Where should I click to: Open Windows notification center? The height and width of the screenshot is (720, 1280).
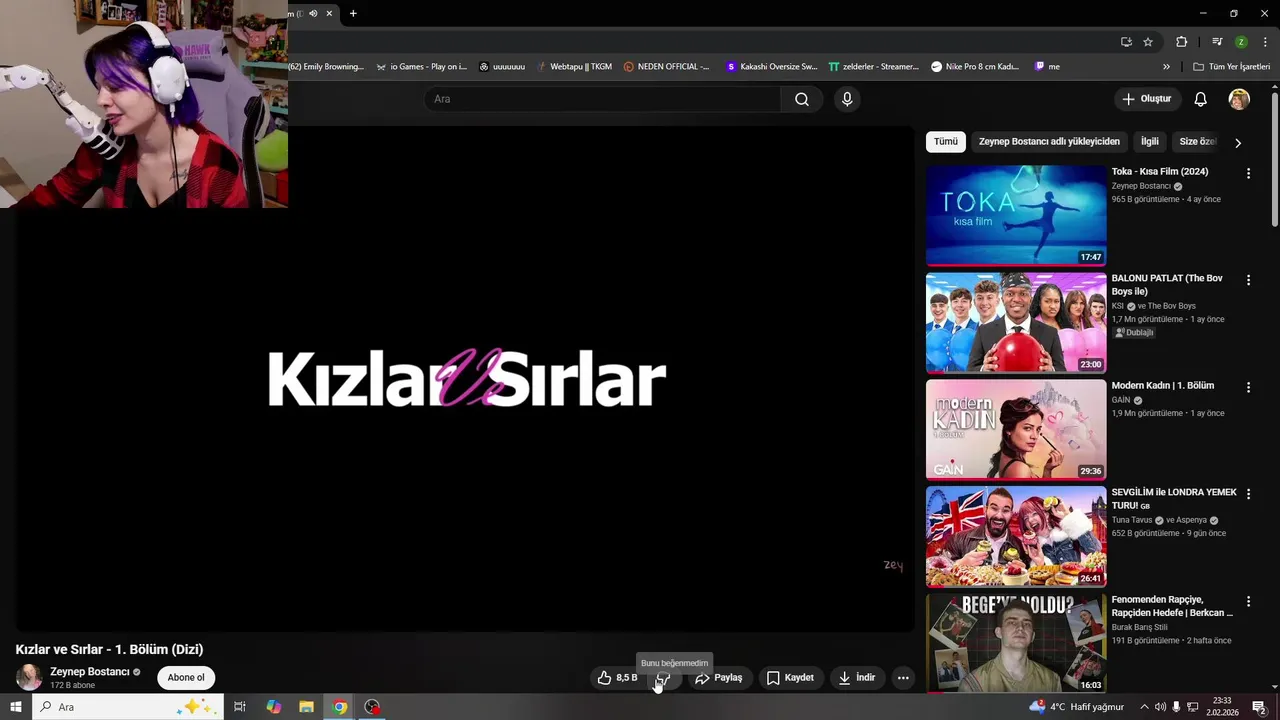tap(1259, 707)
